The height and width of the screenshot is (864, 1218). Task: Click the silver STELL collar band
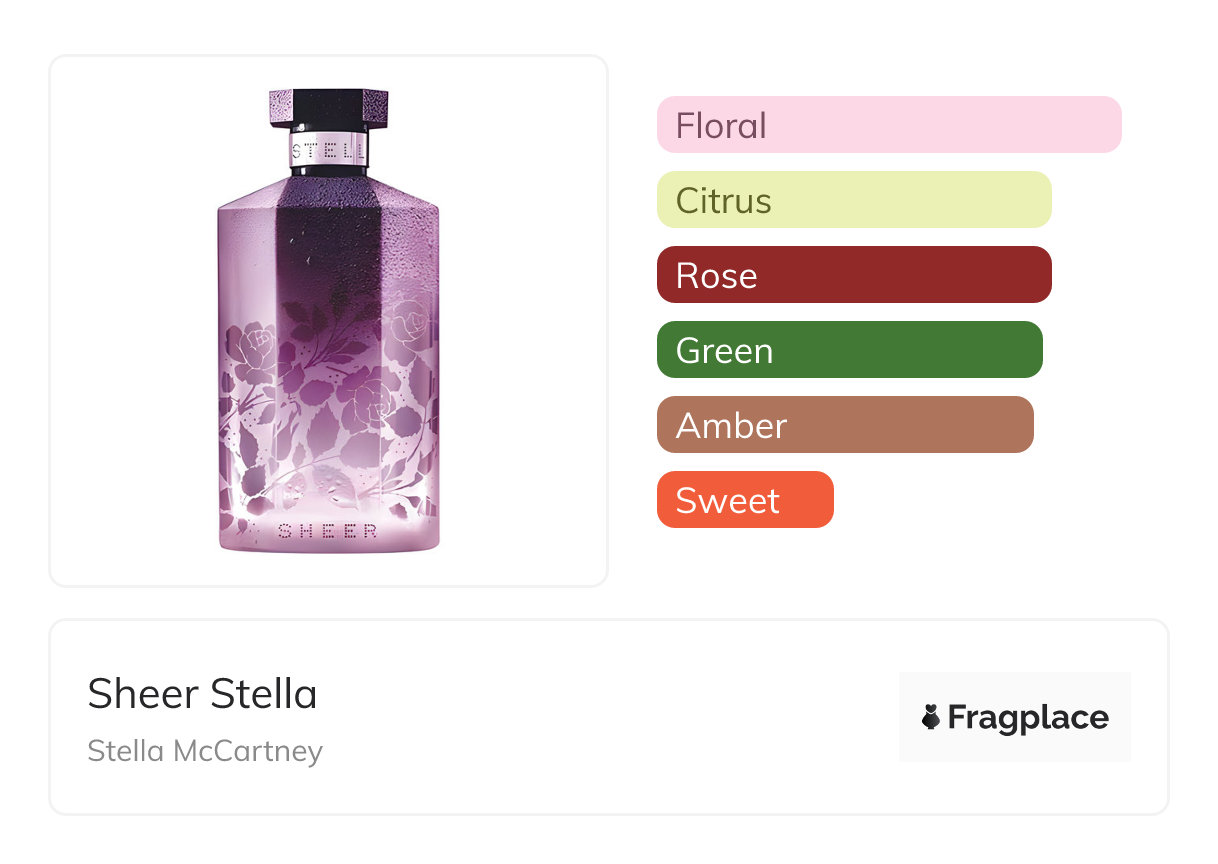tap(328, 151)
